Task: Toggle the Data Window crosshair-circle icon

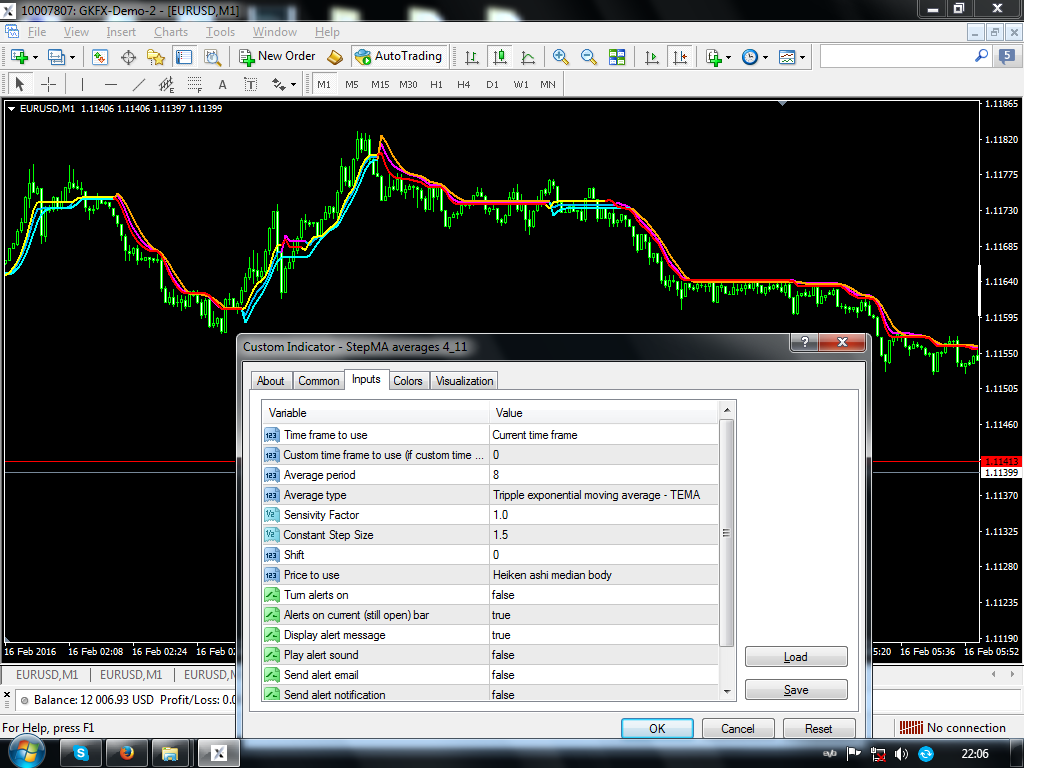Action: click(128, 57)
